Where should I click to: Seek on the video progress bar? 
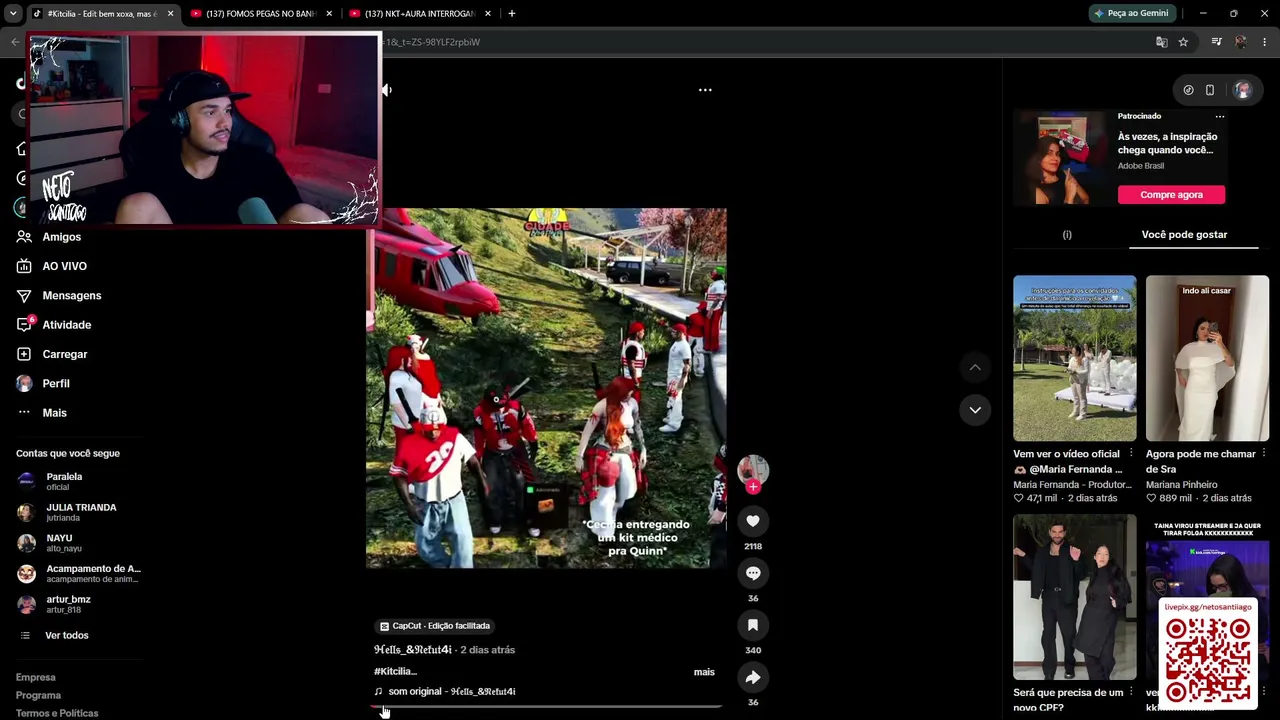click(x=546, y=707)
